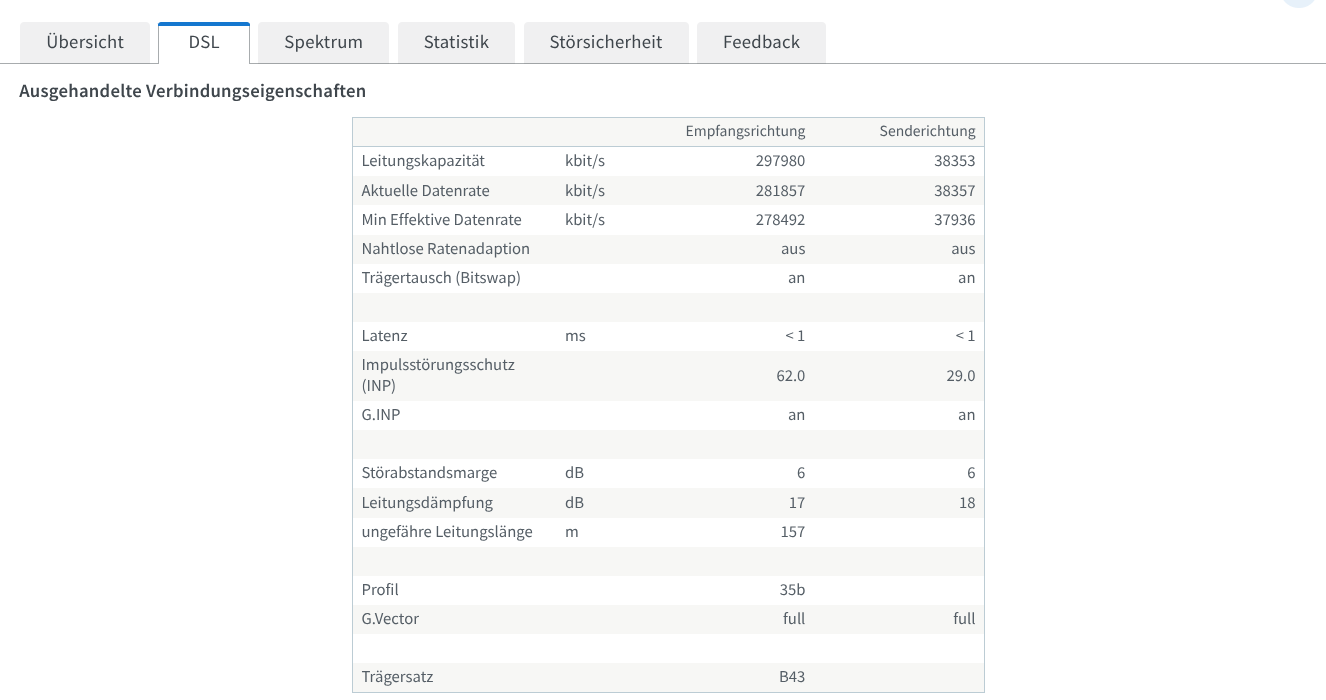
Task: Click the Trägertausch (Bitswap) label
Action: [441, 278]
